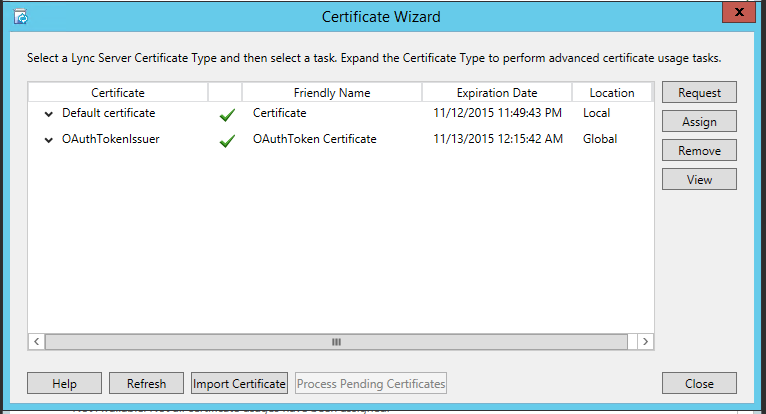Refresh the certificate list
766x414 pixels.
pos(146,383)
